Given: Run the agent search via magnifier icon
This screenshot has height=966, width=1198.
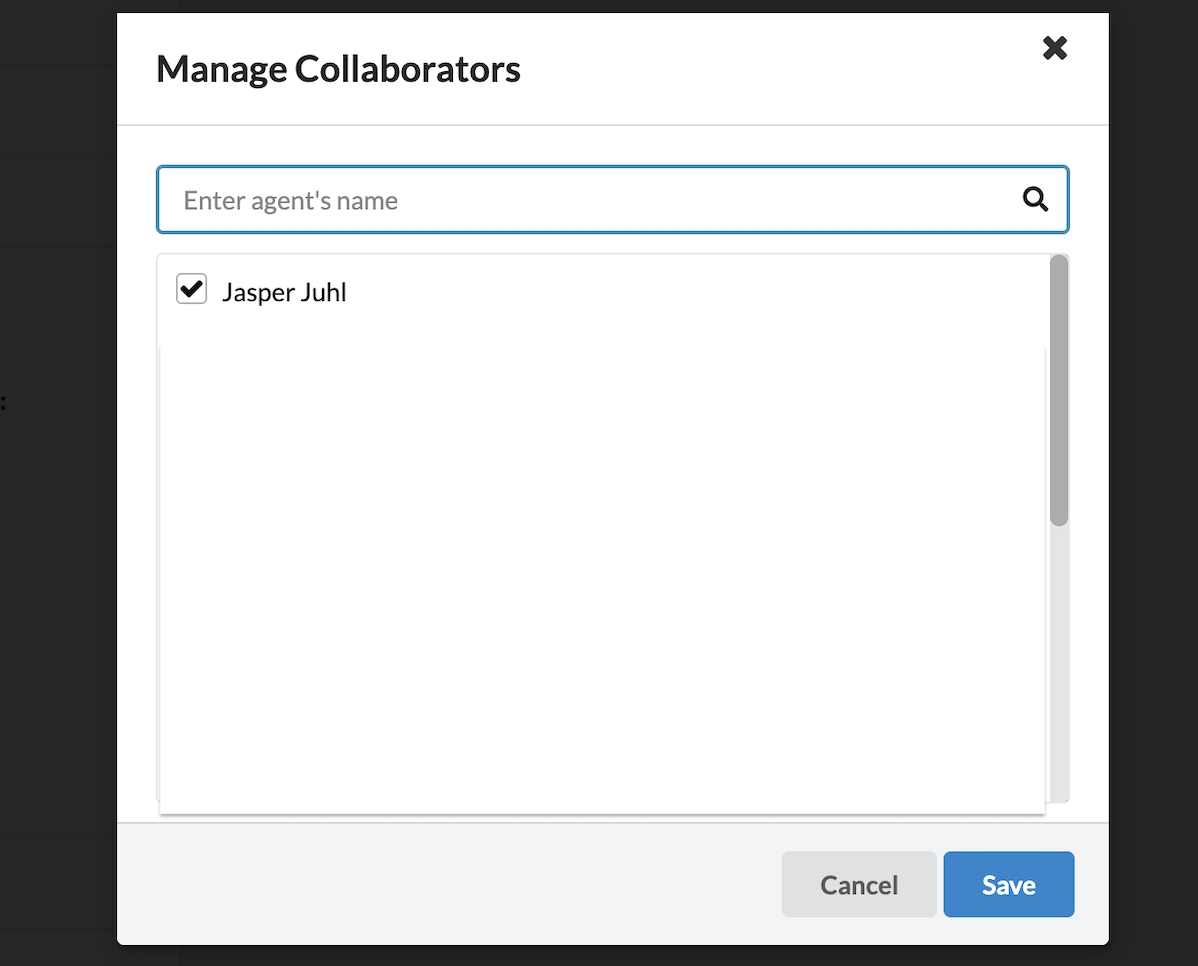Looking at the screenshot, I should [x=1036, y=200].
